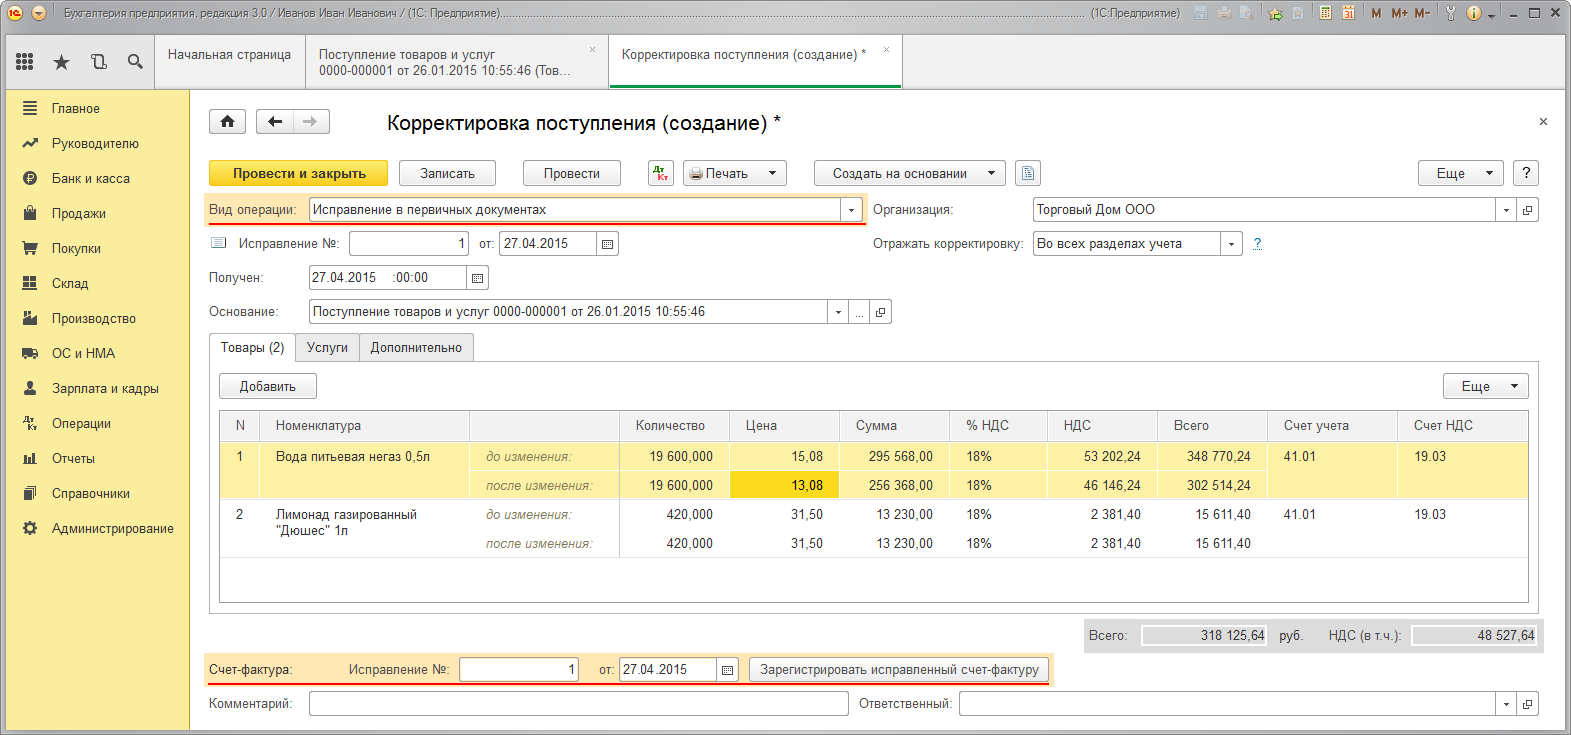Viewport: 1571px width, 735px height.
Task: Open the Покупки section
Action: click(x=76, y=248)
